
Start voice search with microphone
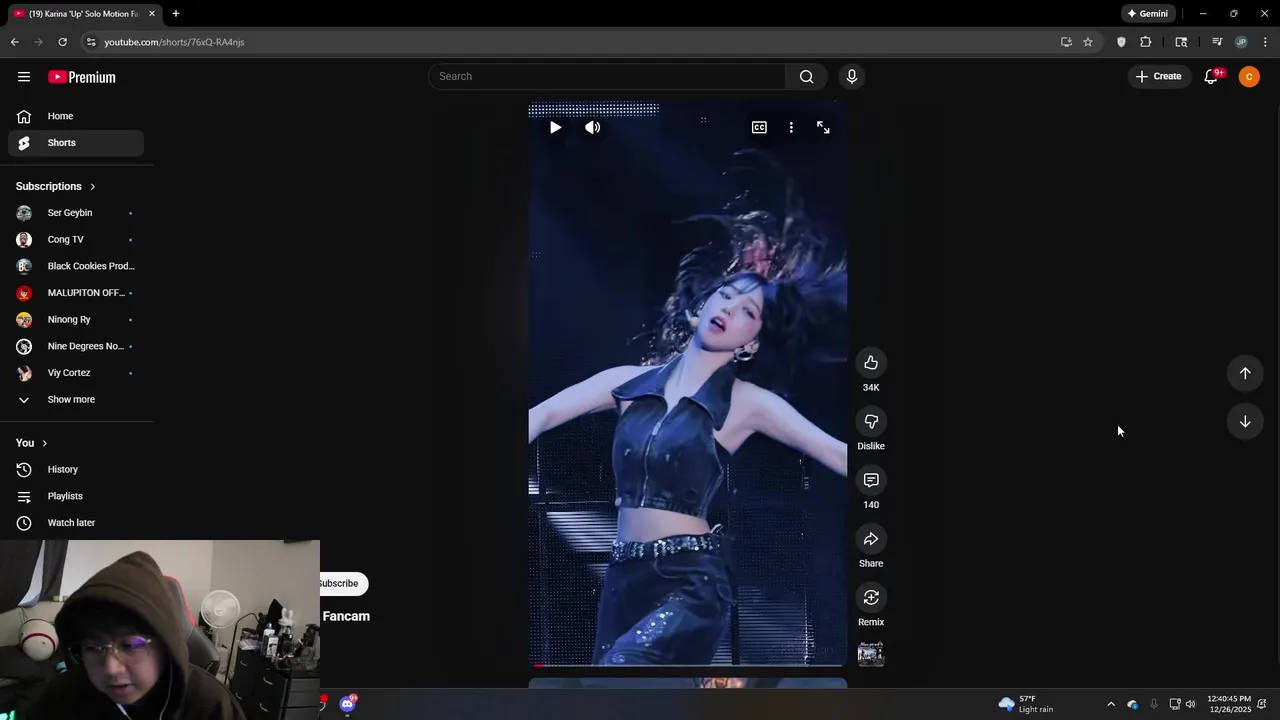[852, 77]
